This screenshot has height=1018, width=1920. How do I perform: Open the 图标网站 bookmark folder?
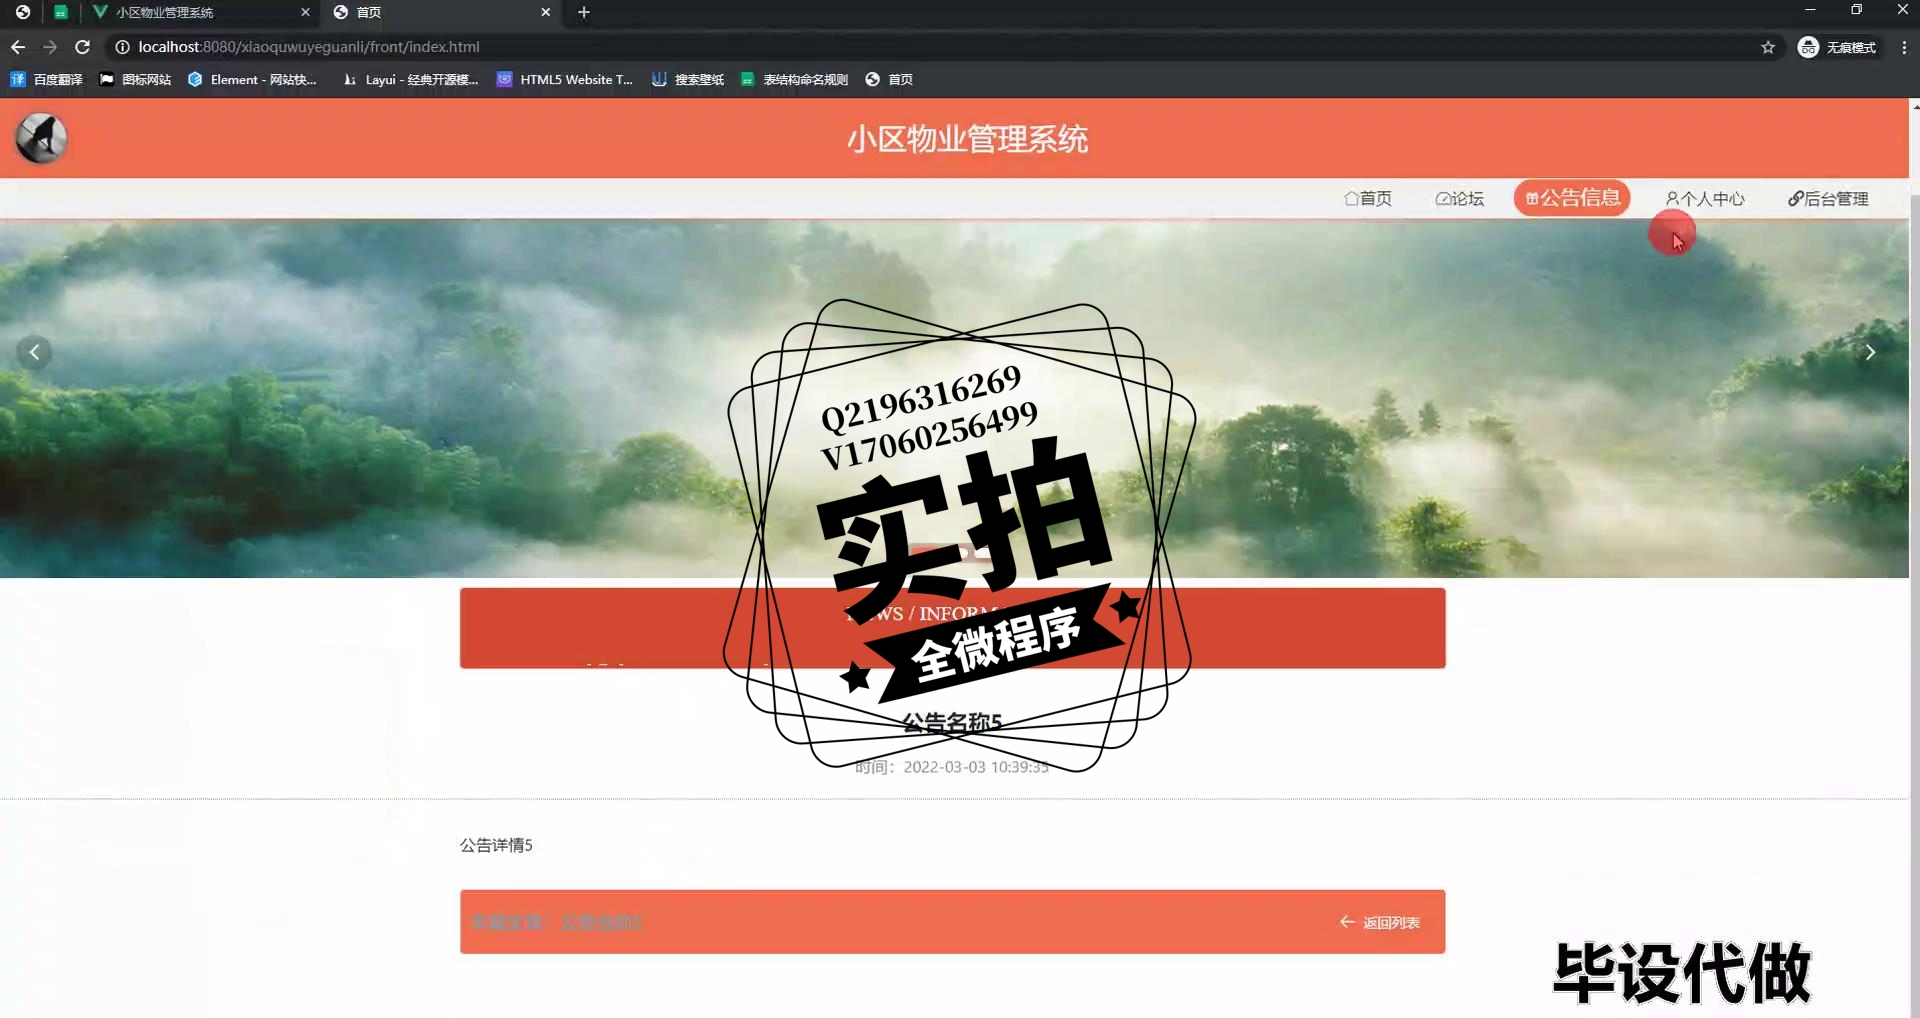point(135,79)
